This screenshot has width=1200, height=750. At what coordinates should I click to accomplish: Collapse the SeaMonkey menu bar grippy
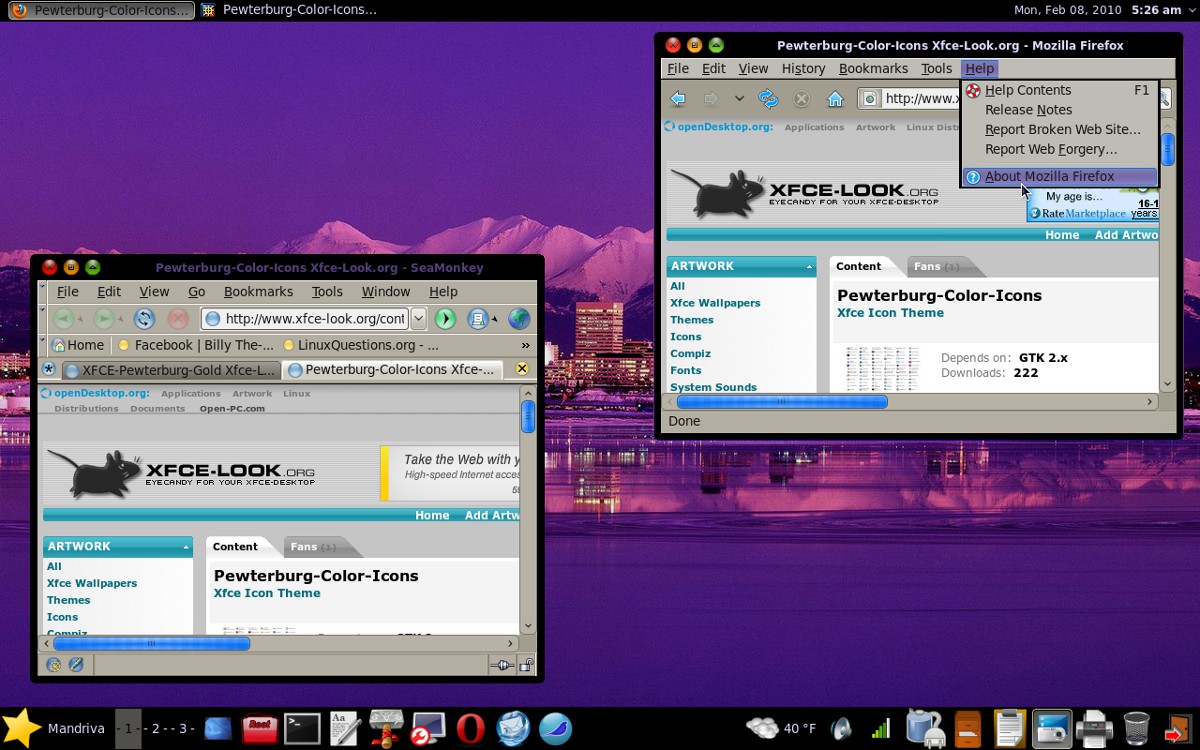[42, 292]
